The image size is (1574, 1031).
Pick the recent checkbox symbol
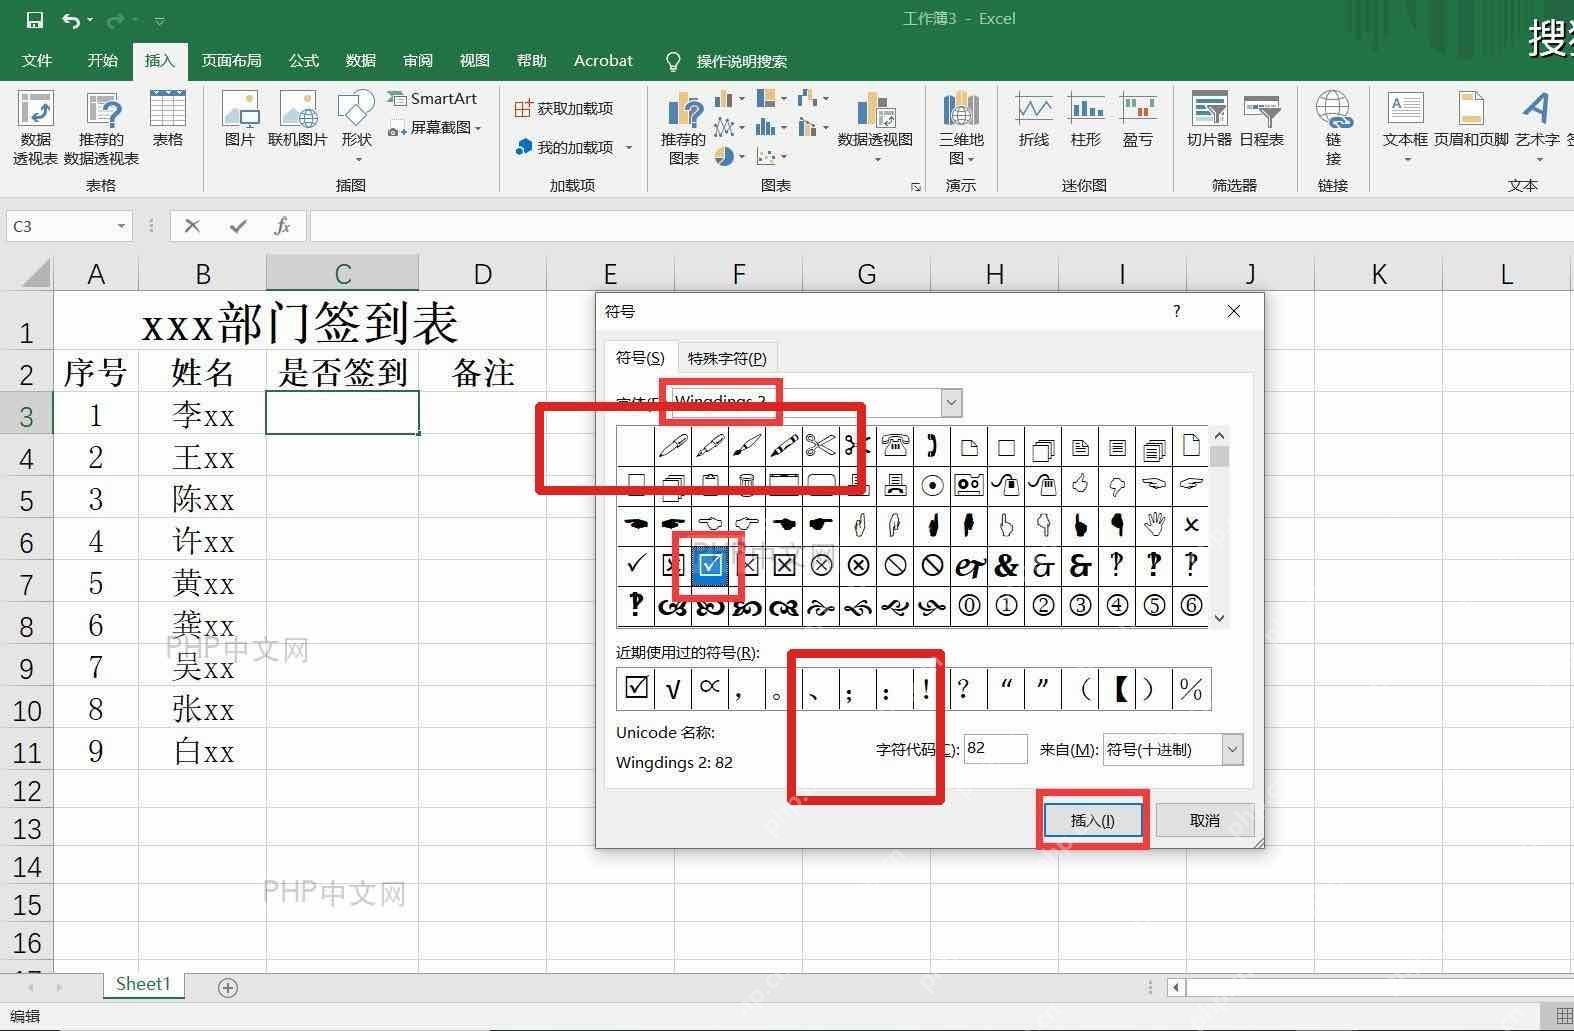[x=635, y=689]
